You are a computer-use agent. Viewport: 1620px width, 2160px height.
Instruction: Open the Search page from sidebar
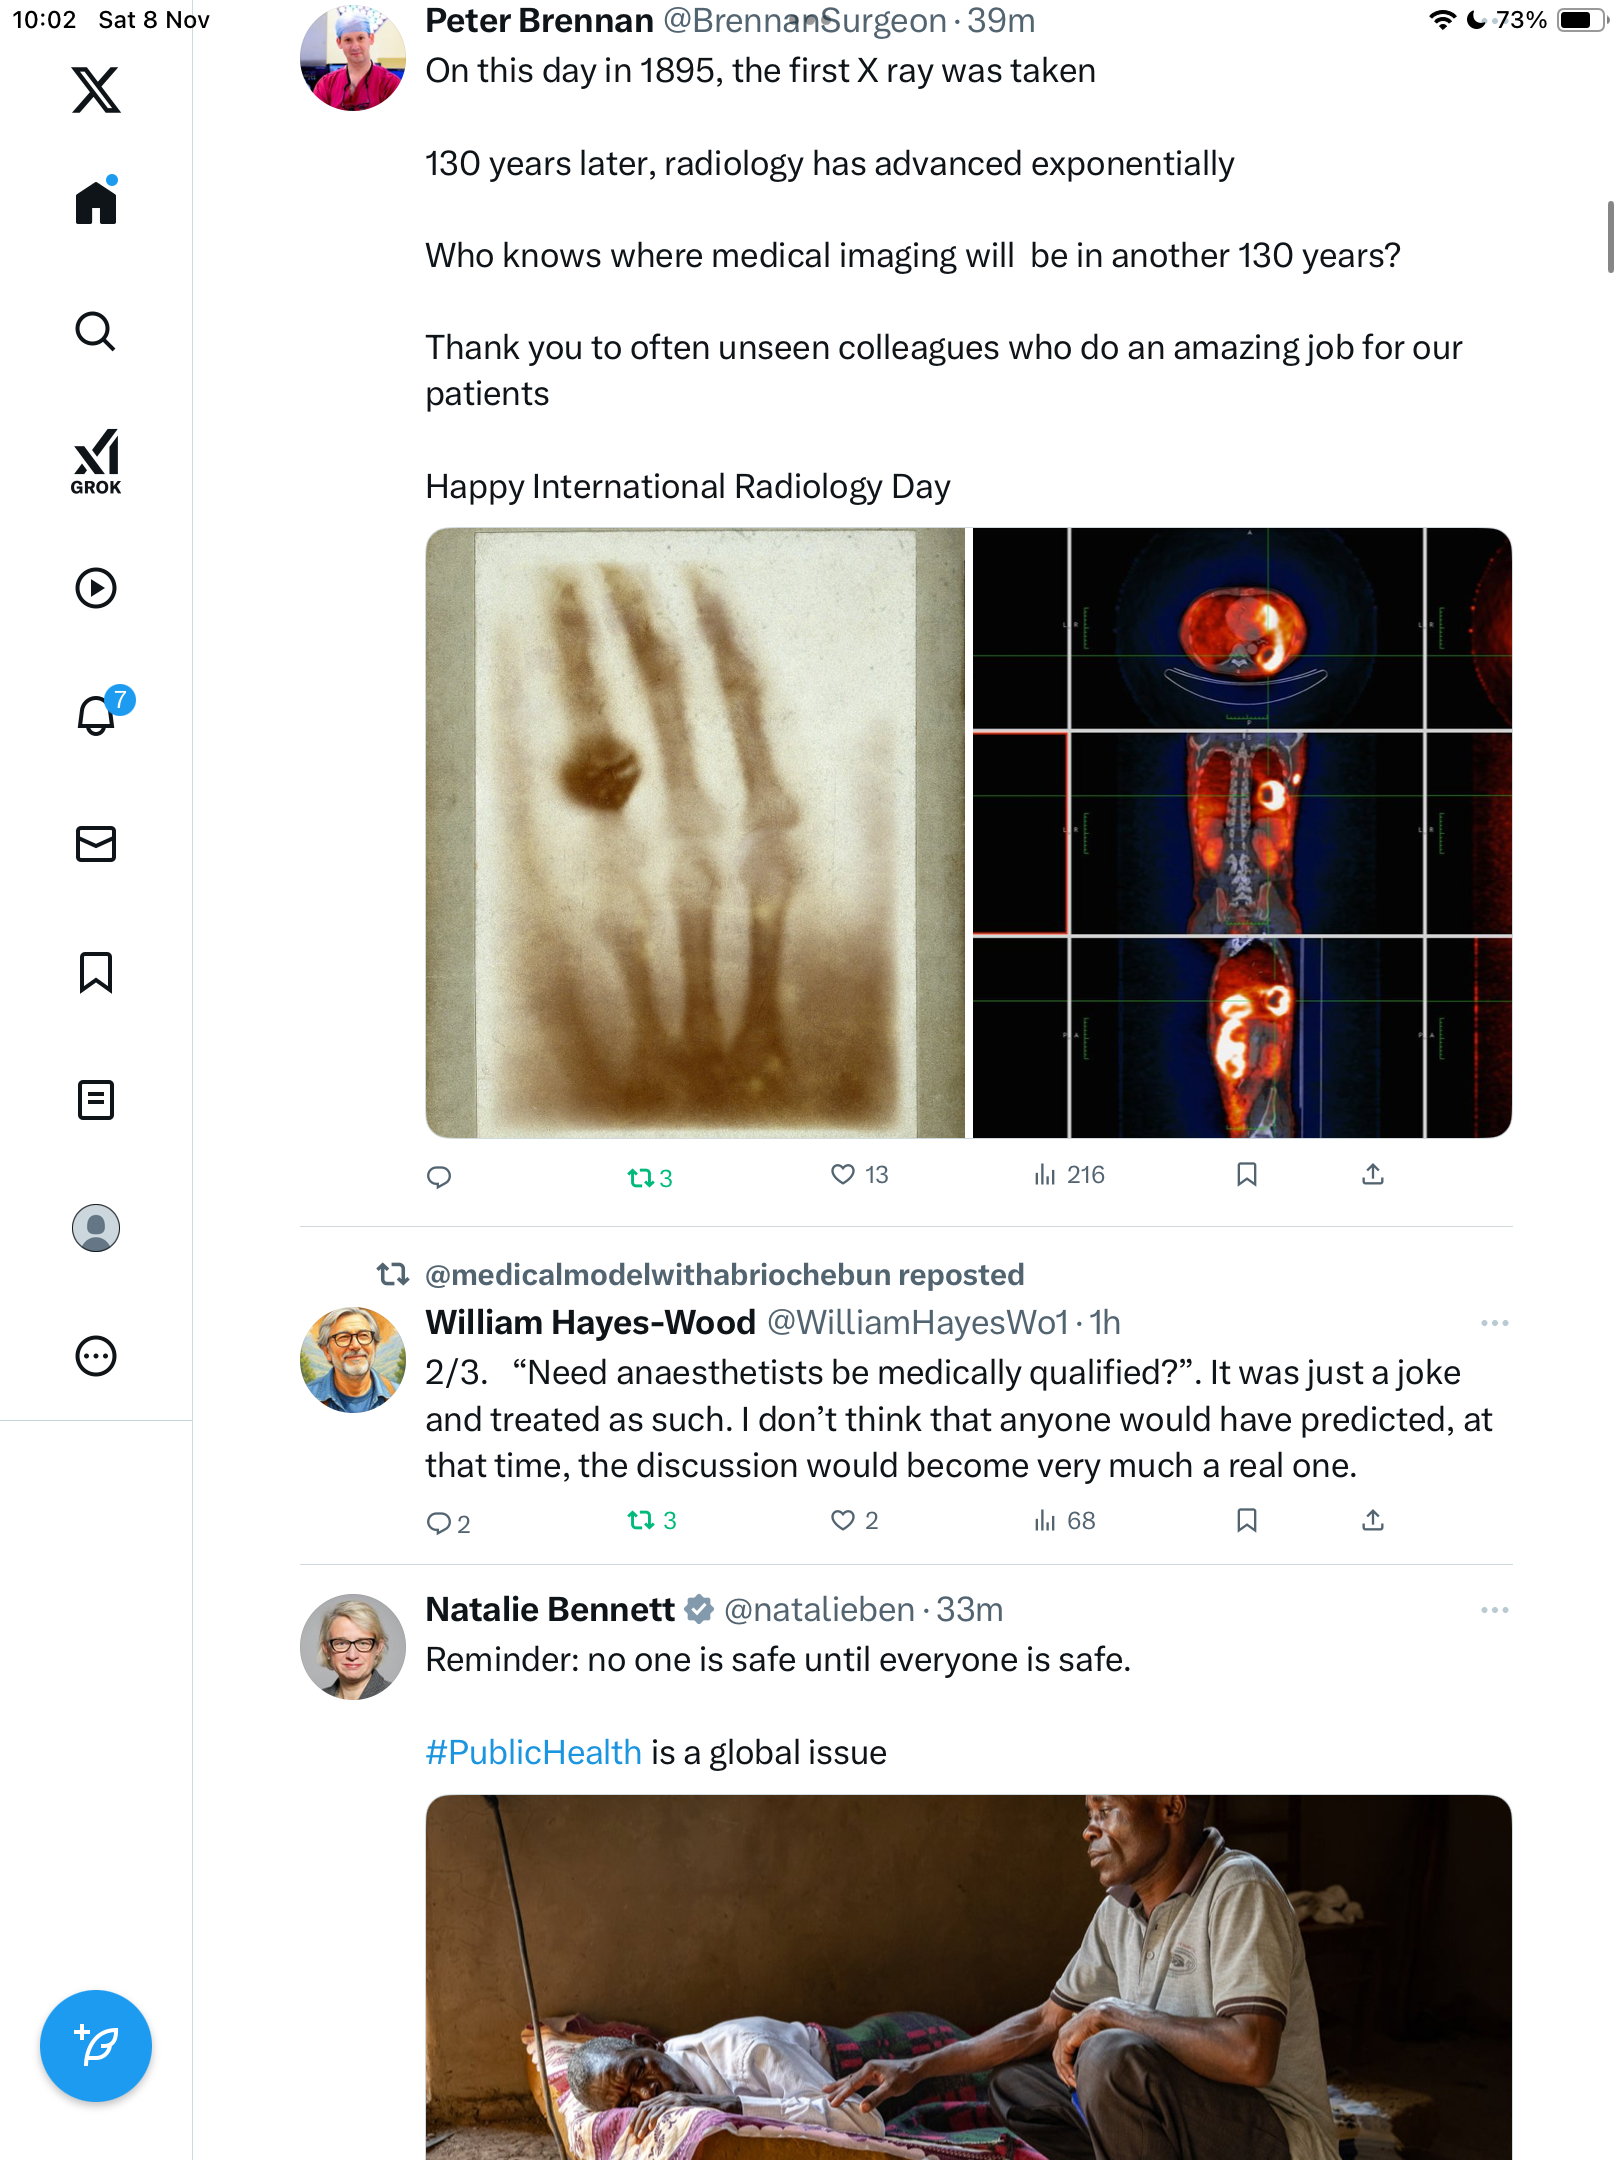click(x=96, y=332)
